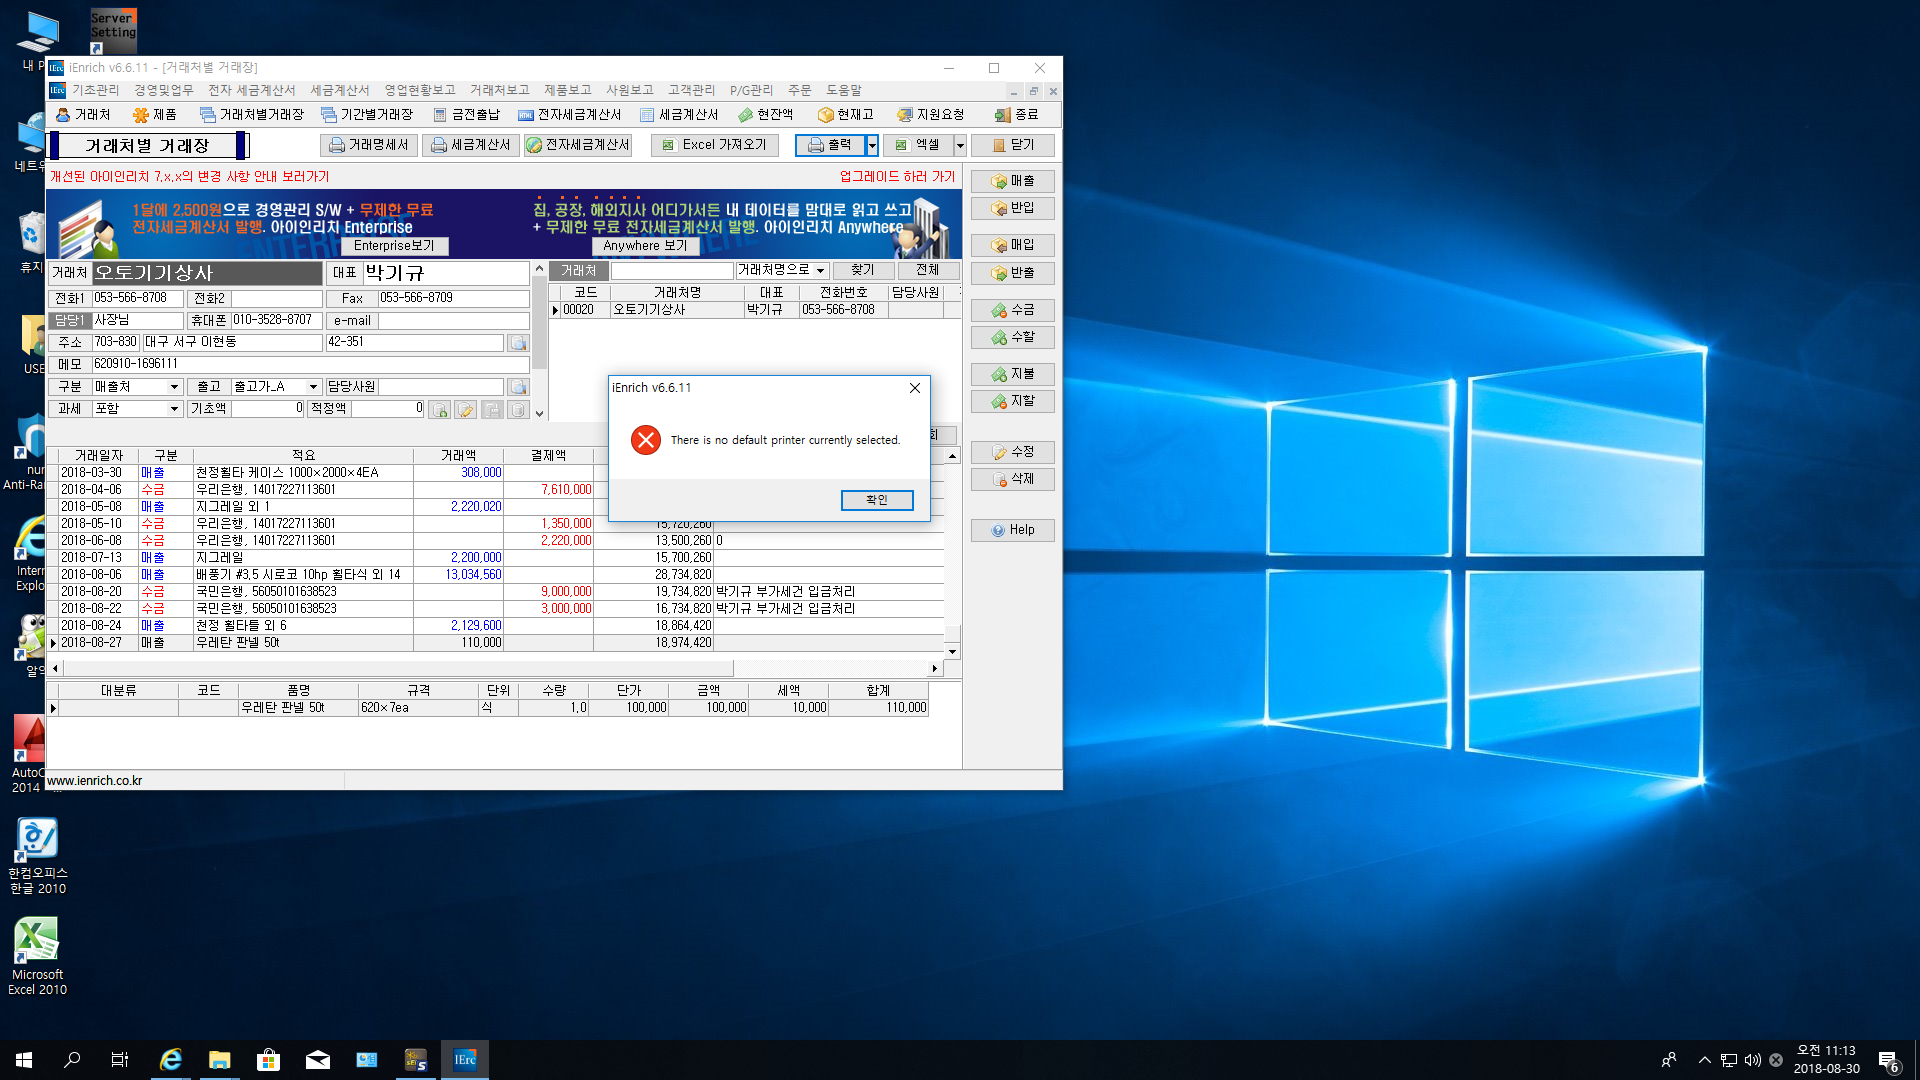The image size is (1920, 1080).
Task: Open the 세금계산서 menu
Action: point(339,90)
